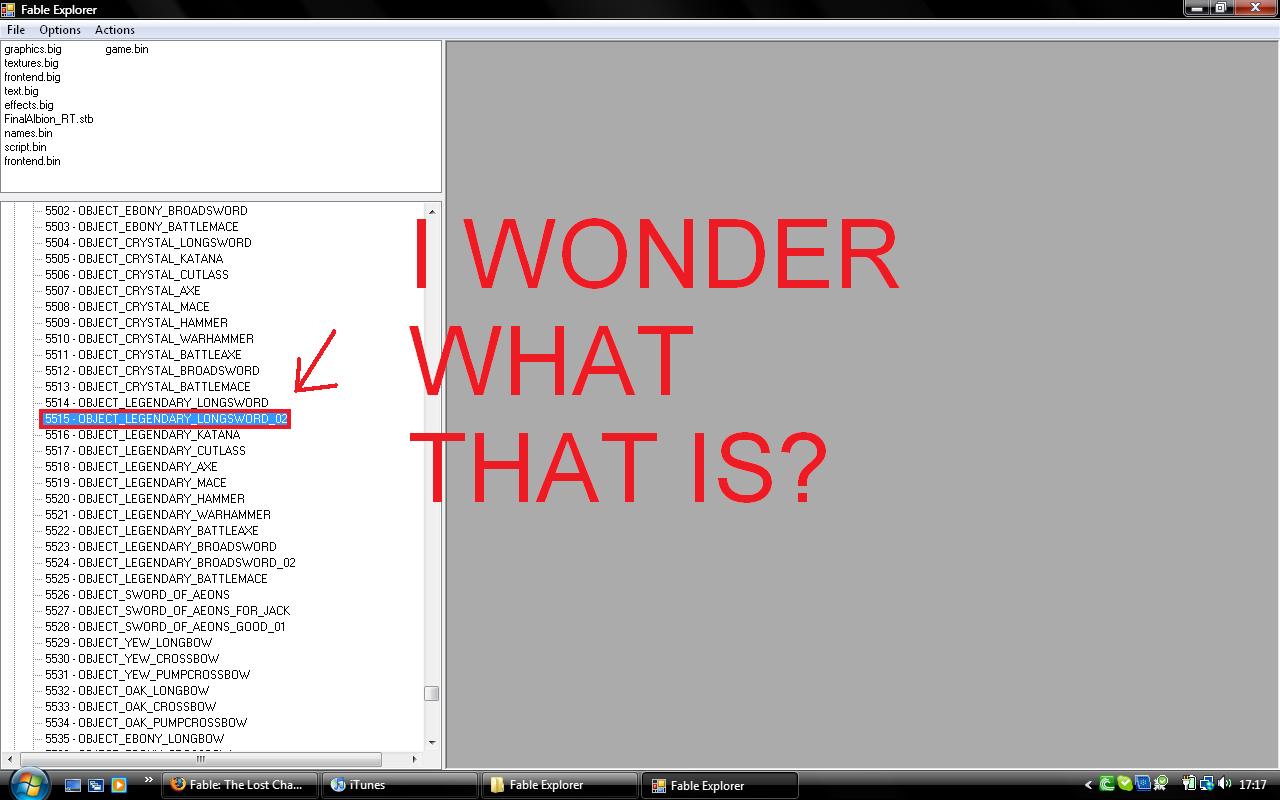Screen dimensions: 1280x800
Task: Click the Windows Start orb
Action: point(27,783)
